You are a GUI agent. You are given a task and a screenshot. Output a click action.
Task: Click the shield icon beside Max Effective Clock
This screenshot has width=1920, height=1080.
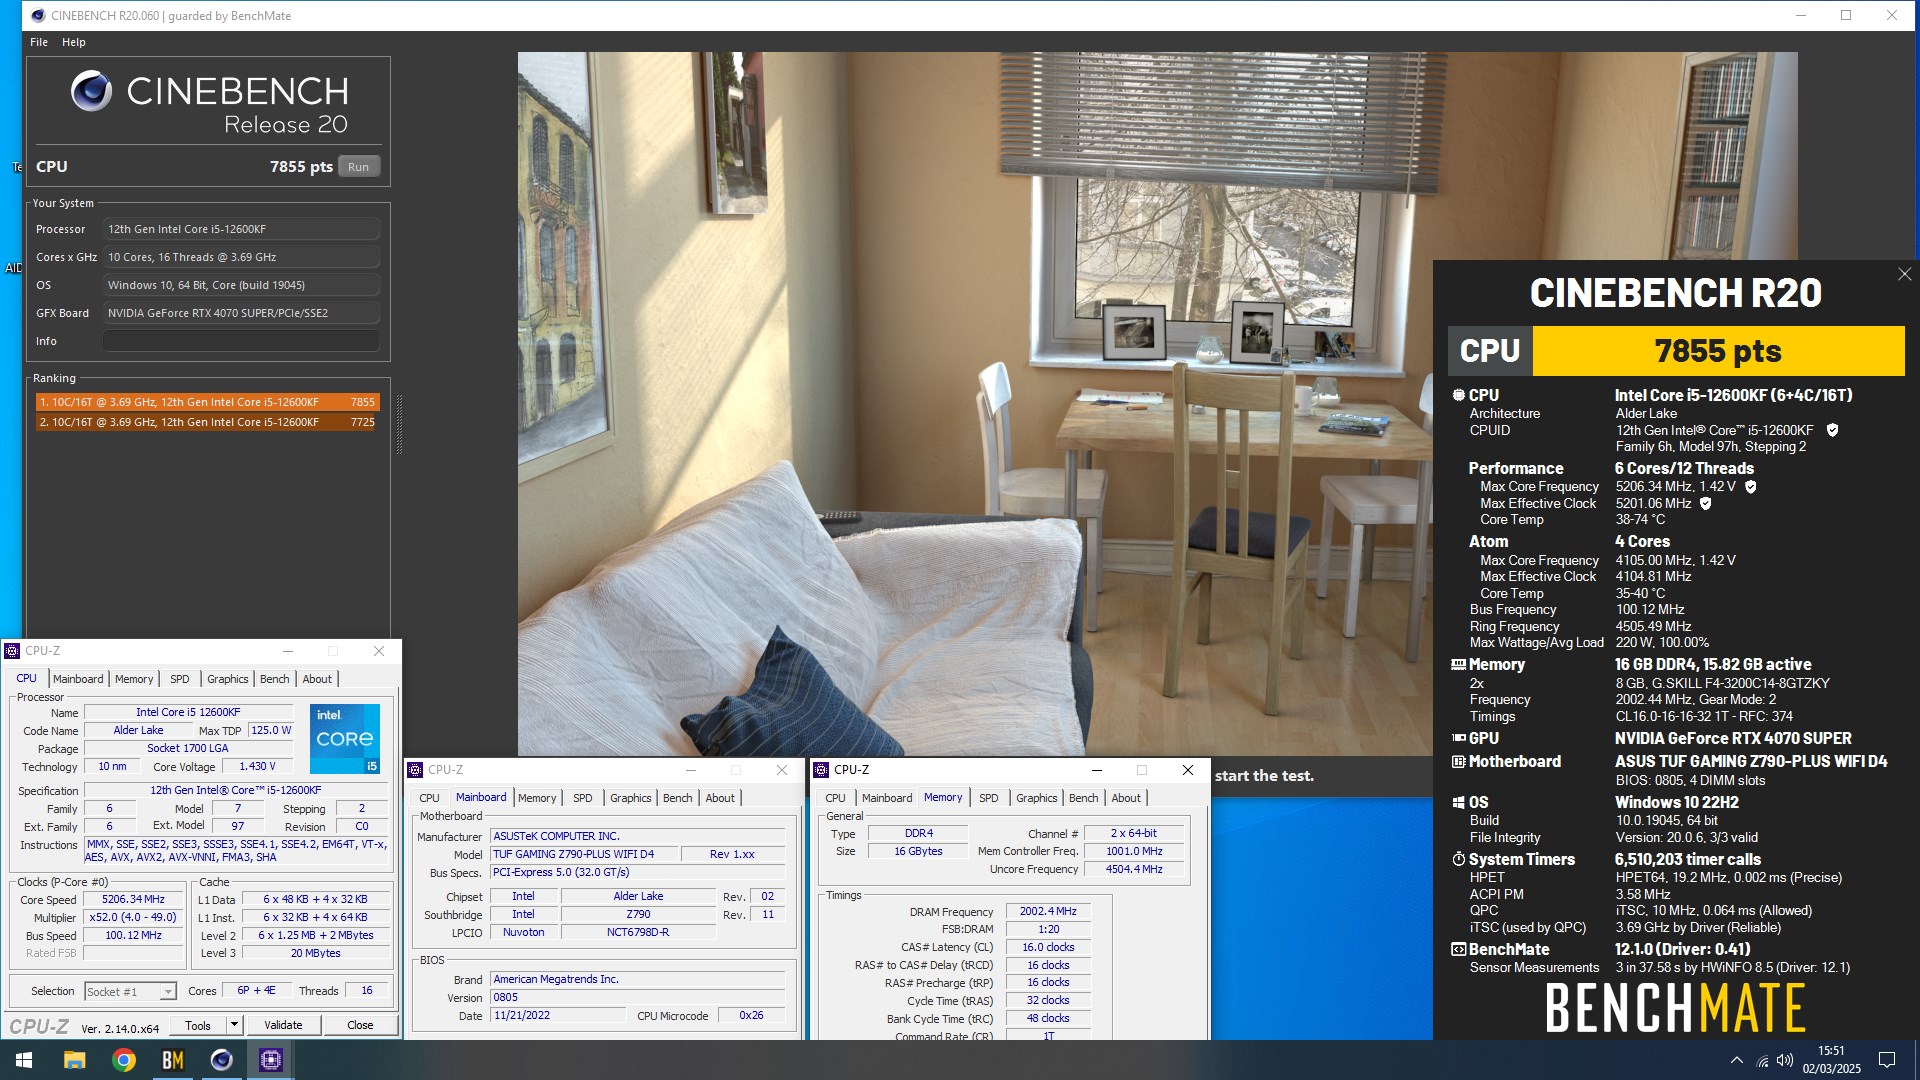(x=1706, y=504)
